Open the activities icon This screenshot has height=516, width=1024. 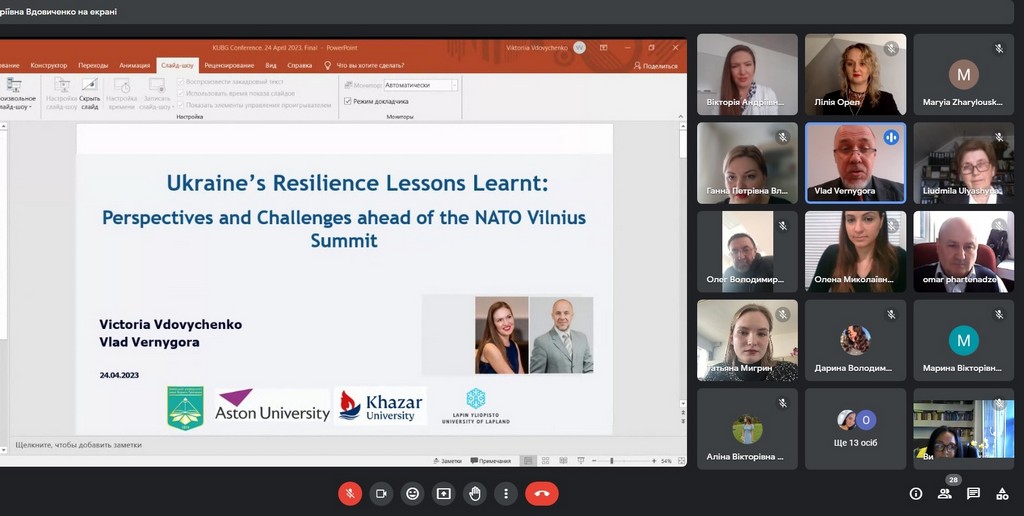1002,494
